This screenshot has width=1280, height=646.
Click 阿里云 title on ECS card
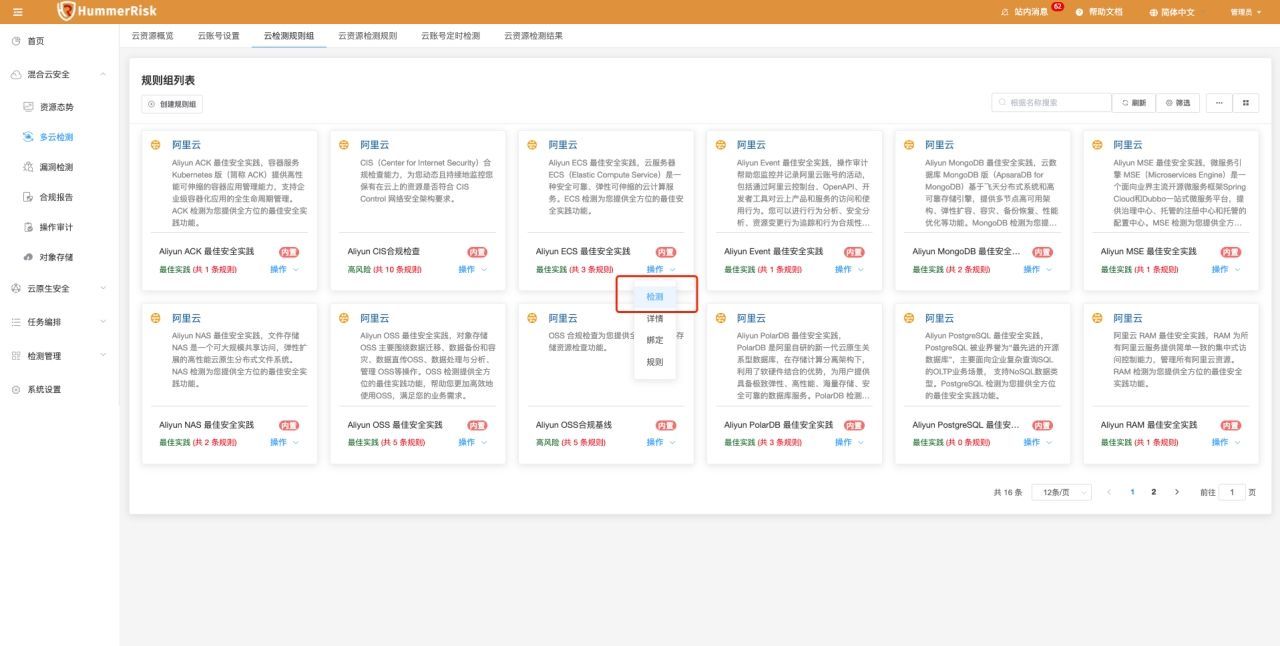[563, 145]
